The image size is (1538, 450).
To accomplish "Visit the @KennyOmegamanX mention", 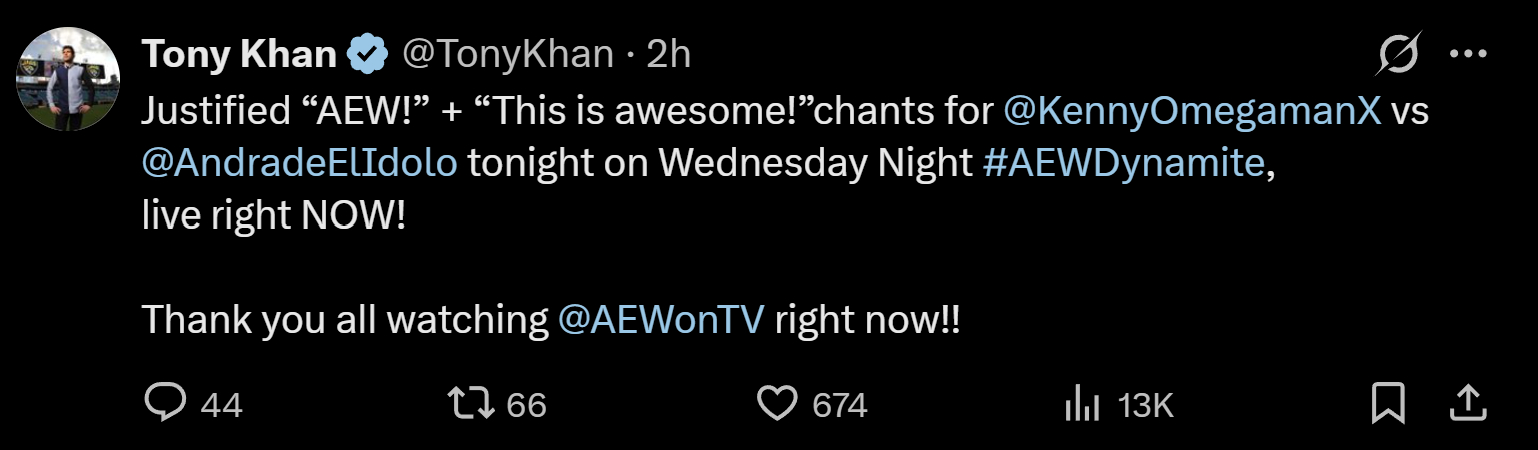I will tap(1191, 112).
